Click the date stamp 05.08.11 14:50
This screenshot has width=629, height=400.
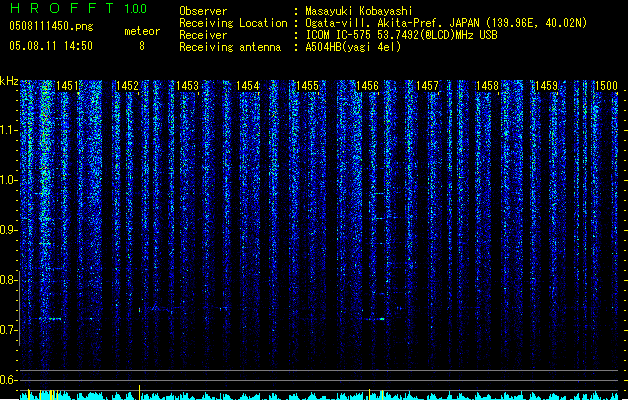[x=51, y=46]
